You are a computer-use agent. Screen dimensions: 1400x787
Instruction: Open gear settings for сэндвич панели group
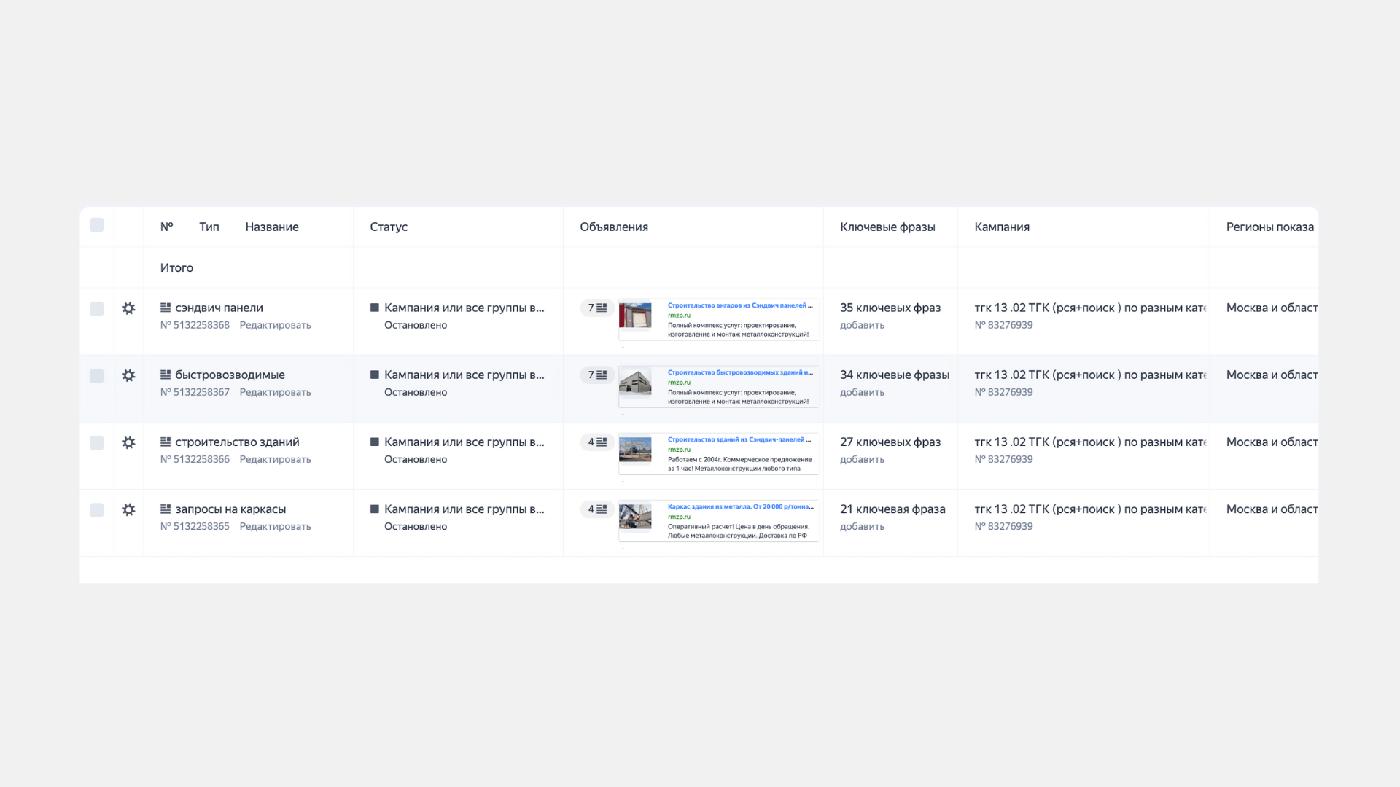(128, 309)
